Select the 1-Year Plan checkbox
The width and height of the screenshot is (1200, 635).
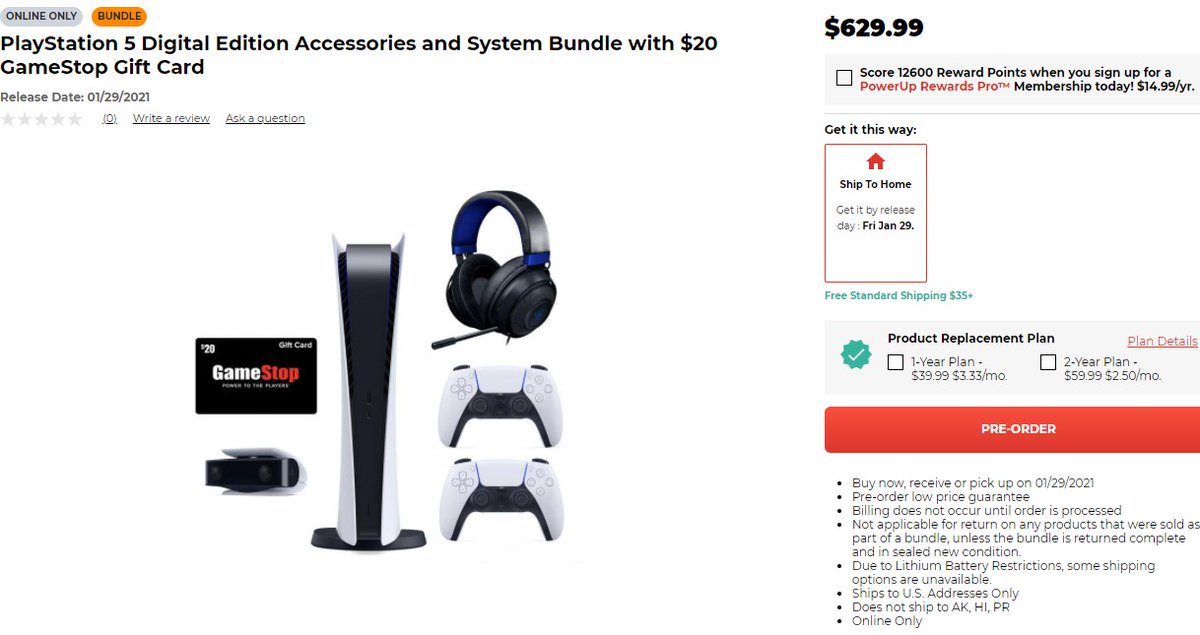pyautogui.click(x=896, y=362)
